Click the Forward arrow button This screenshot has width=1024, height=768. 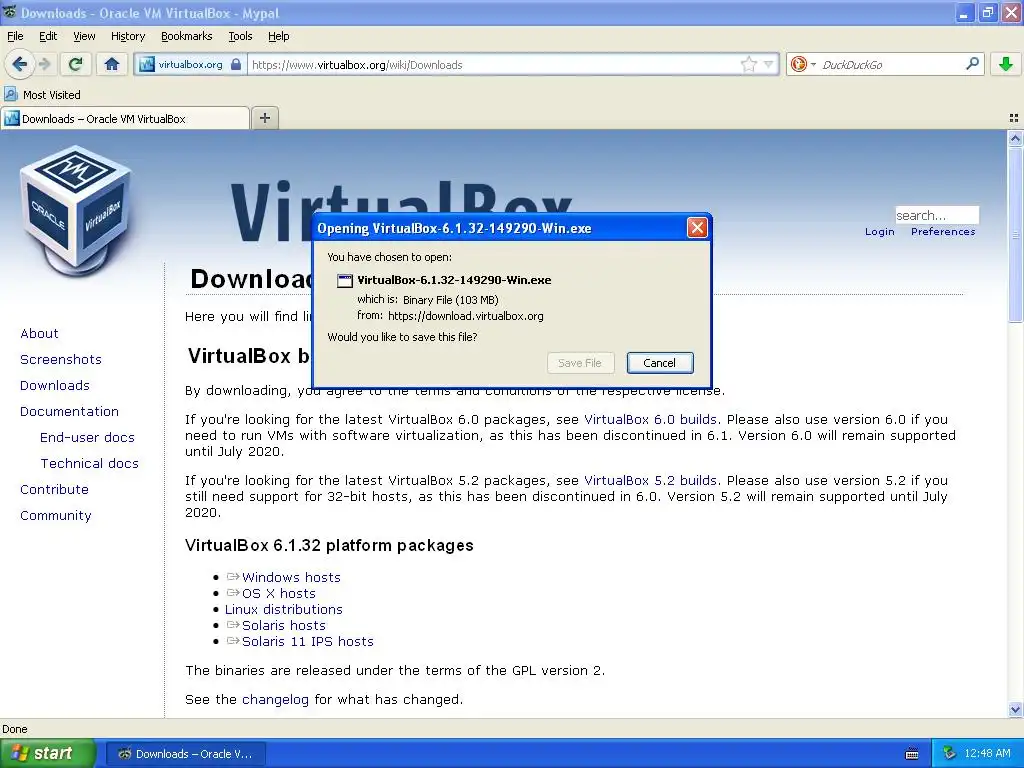44,64
